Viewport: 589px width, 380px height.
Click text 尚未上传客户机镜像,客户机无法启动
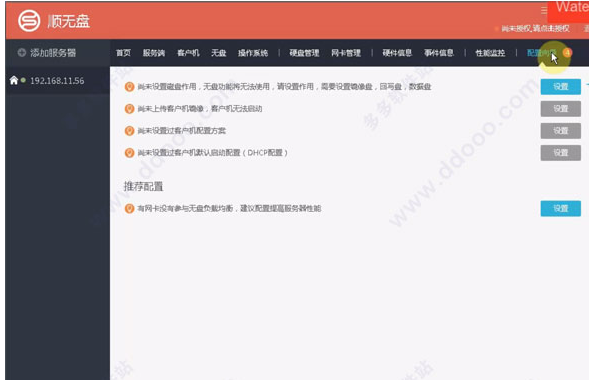pyautogui.click(x=200, y=109)
